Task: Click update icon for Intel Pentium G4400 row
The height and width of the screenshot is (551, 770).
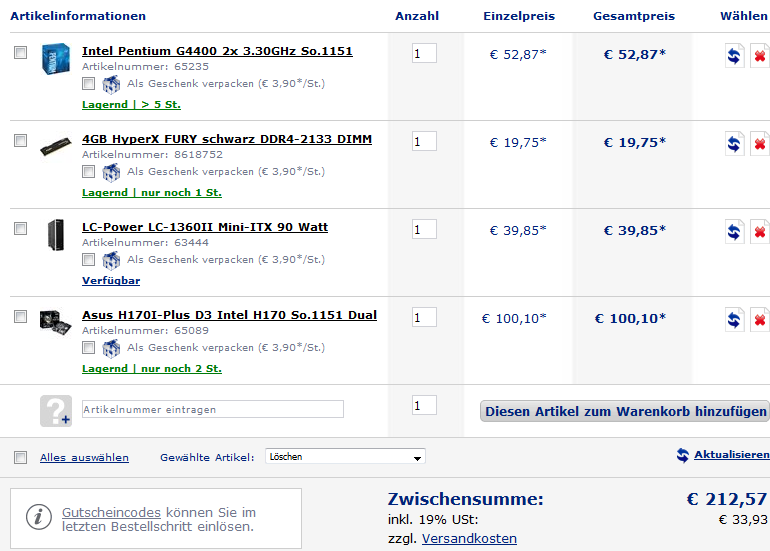Action: [735, 55]
